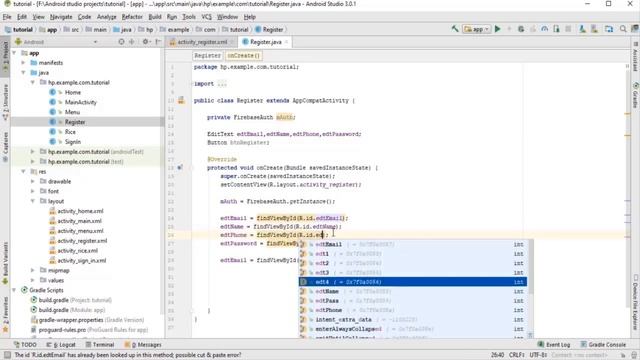The height and width of the screenshot is (360, 640).
Task: Open Device File Explorer side tab
Action: [636, 303]
